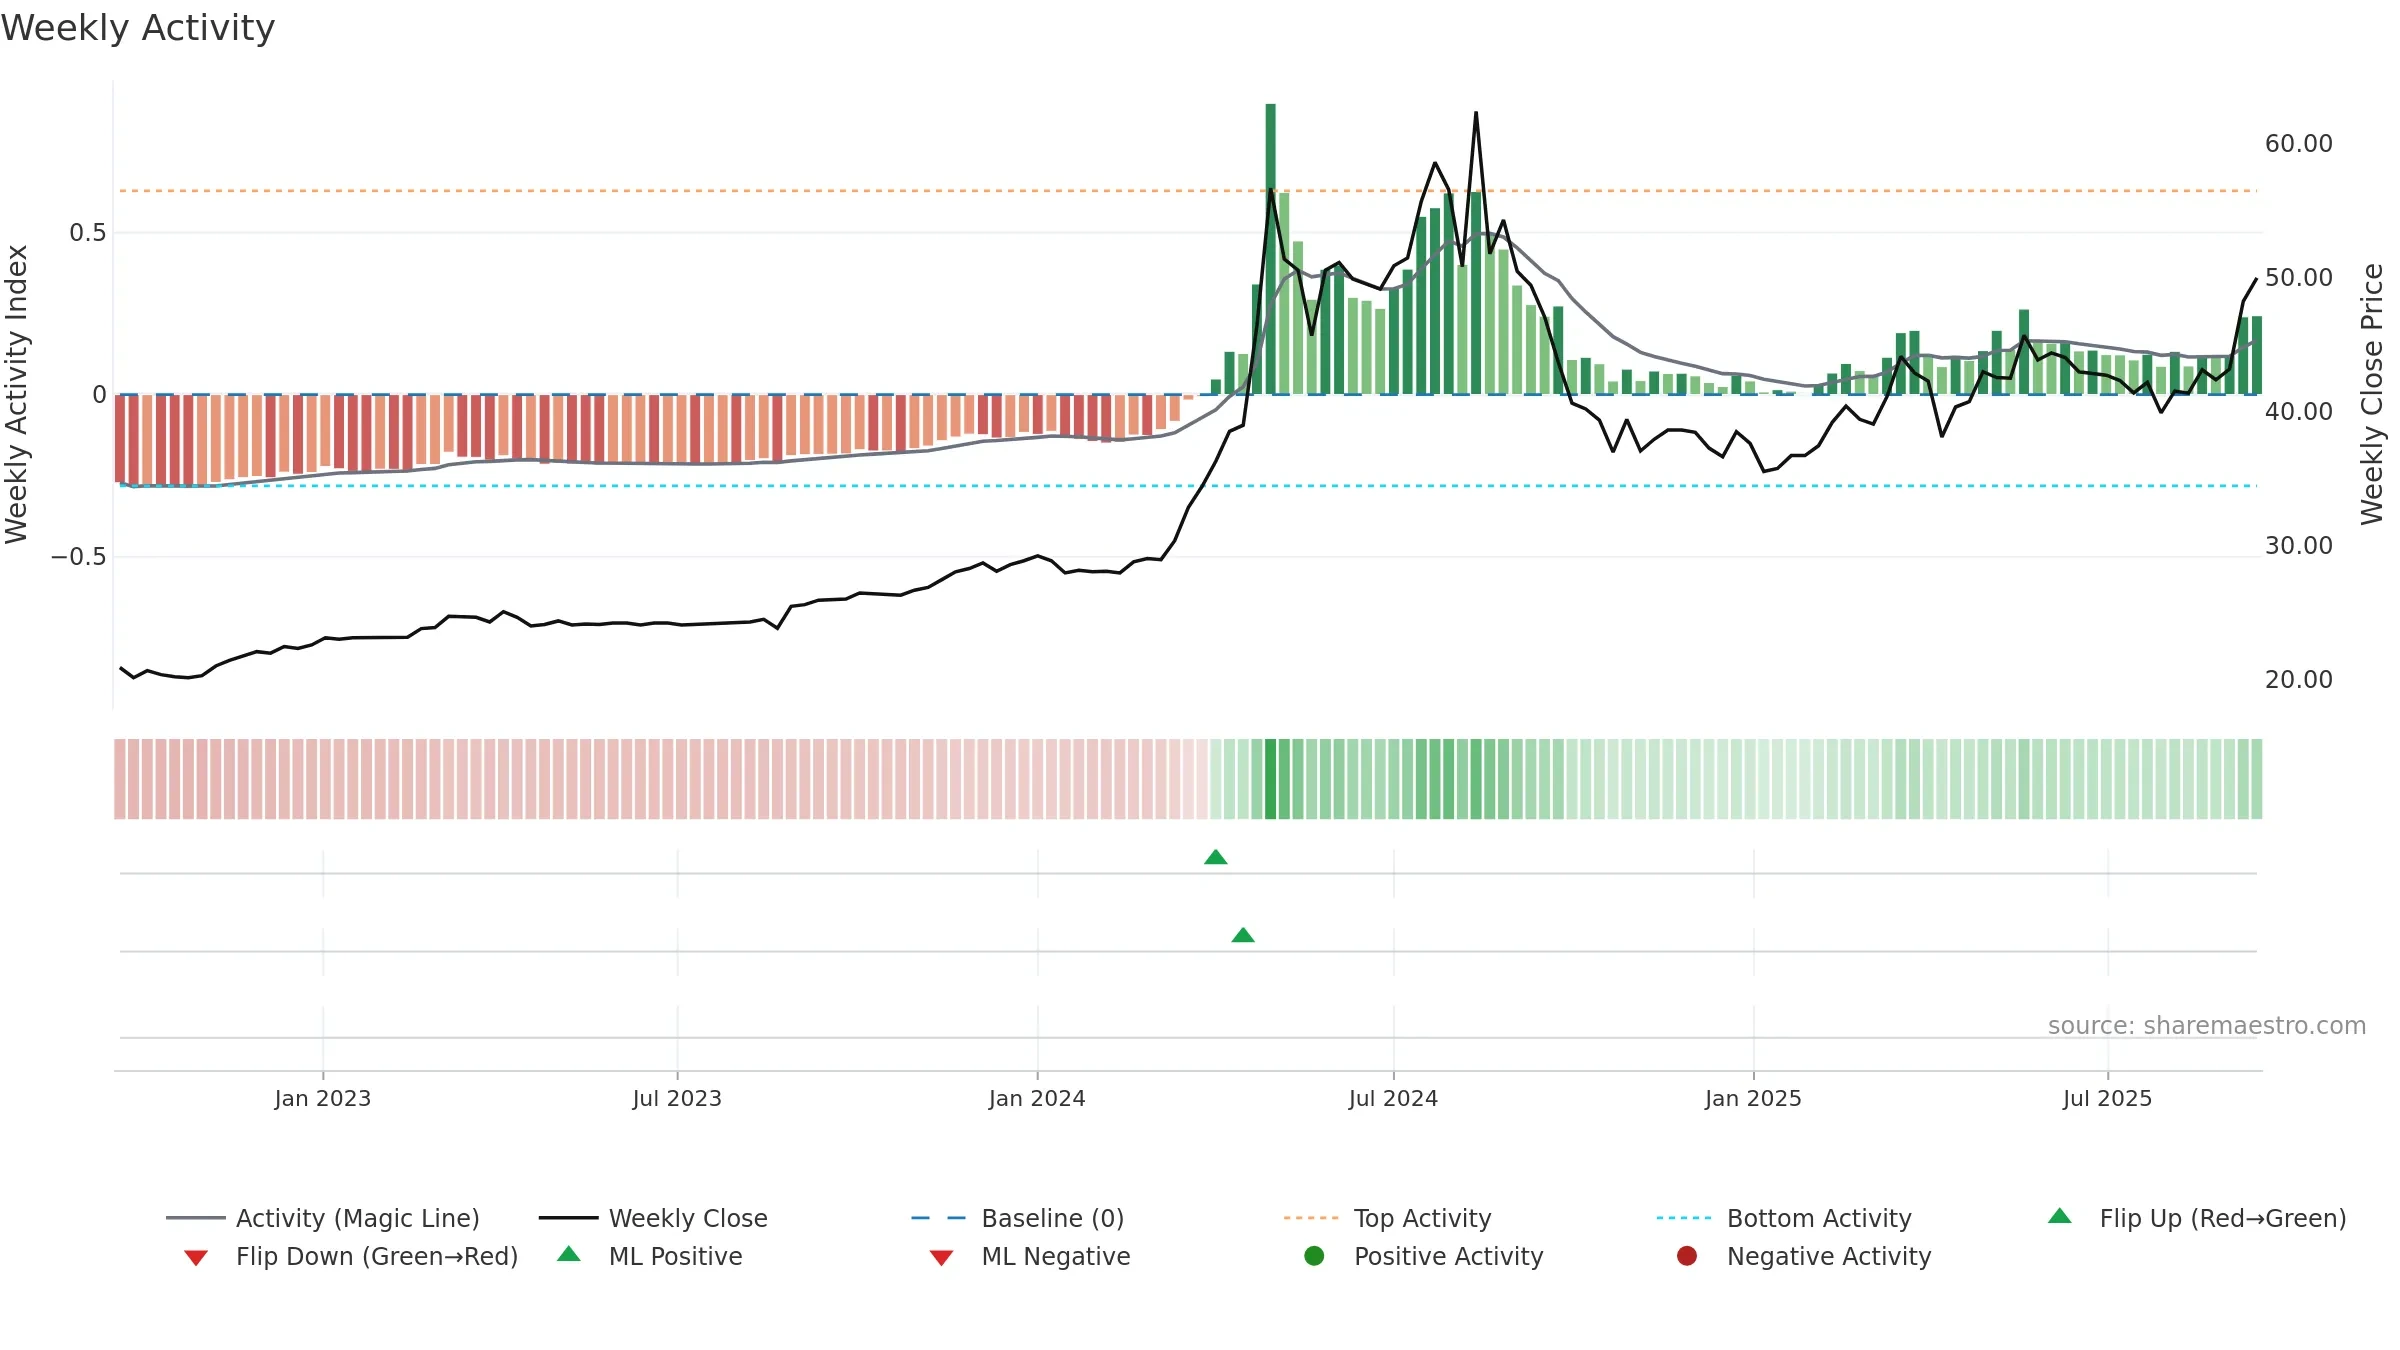The width and height of the screenshot is (2400, 1350).
Task: Click the Flip Down red triangle legend icon
Action: click(196, 1257)
